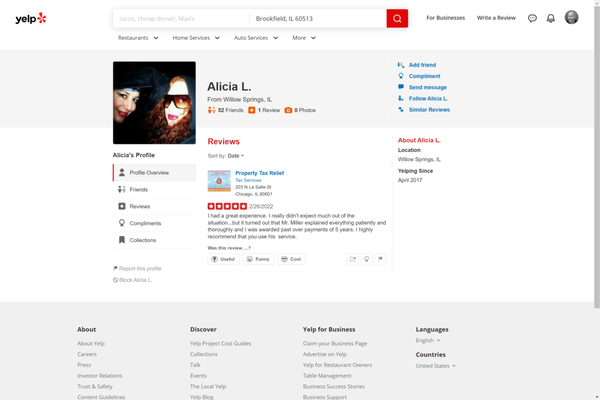Expand the Auto Services dropdown
Image resolution: width=600 pixels, height=400 pixels.
[256, 38]
